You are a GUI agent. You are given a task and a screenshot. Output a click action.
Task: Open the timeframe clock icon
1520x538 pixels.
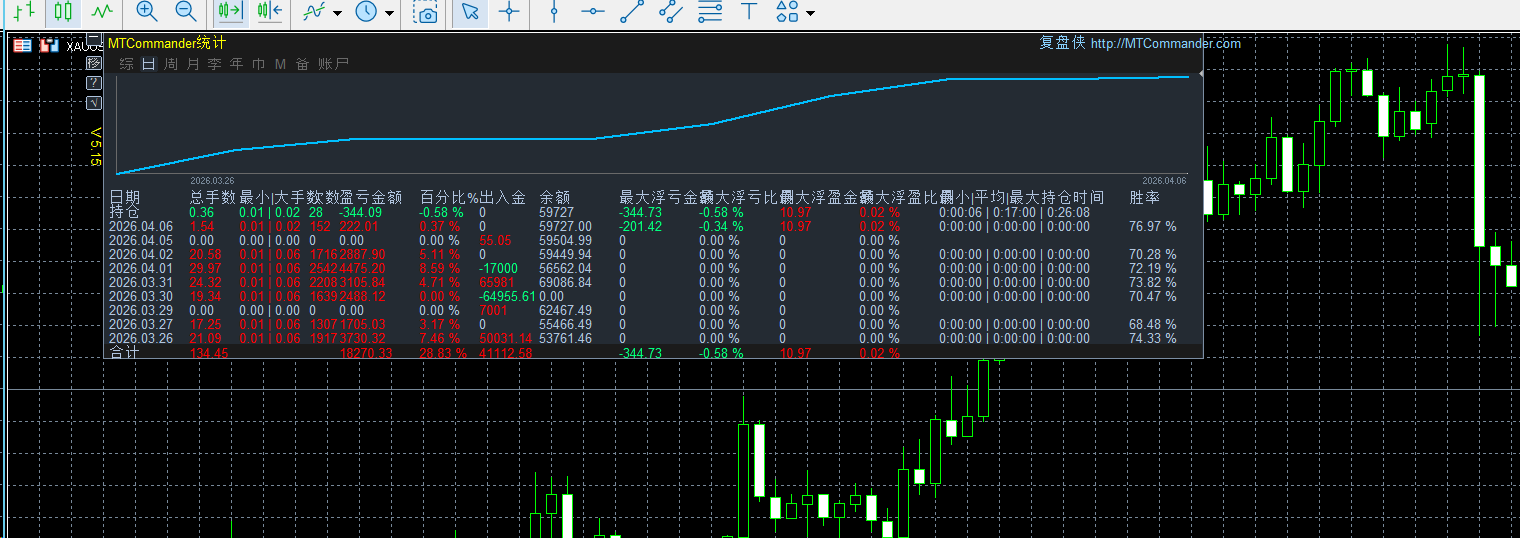coord(366,12)
